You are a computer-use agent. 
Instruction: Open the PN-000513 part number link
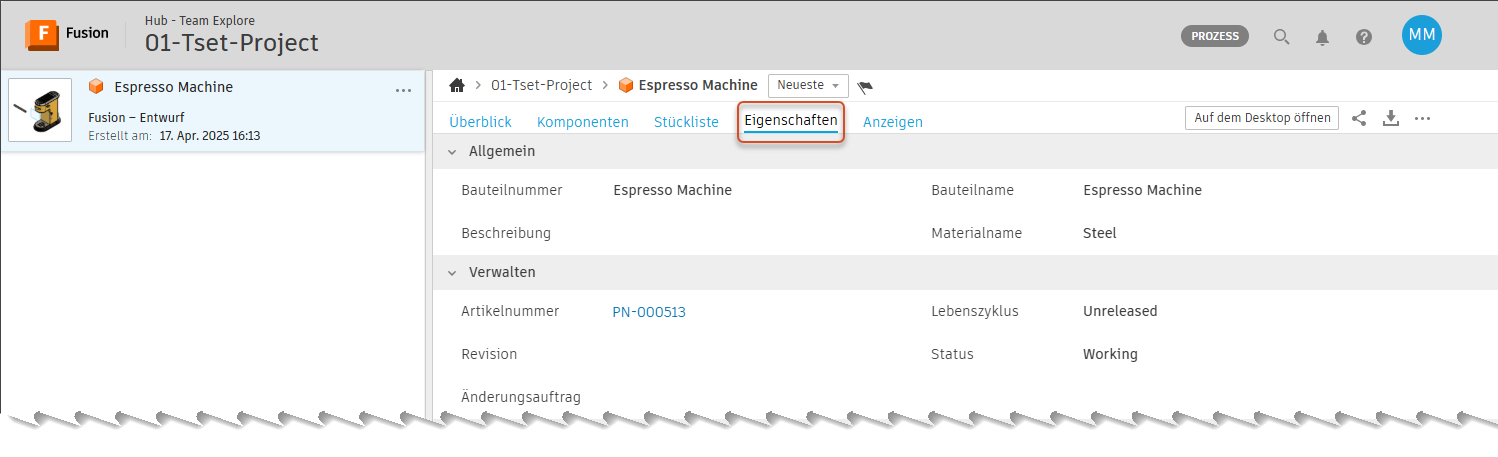tap(649, 312)
